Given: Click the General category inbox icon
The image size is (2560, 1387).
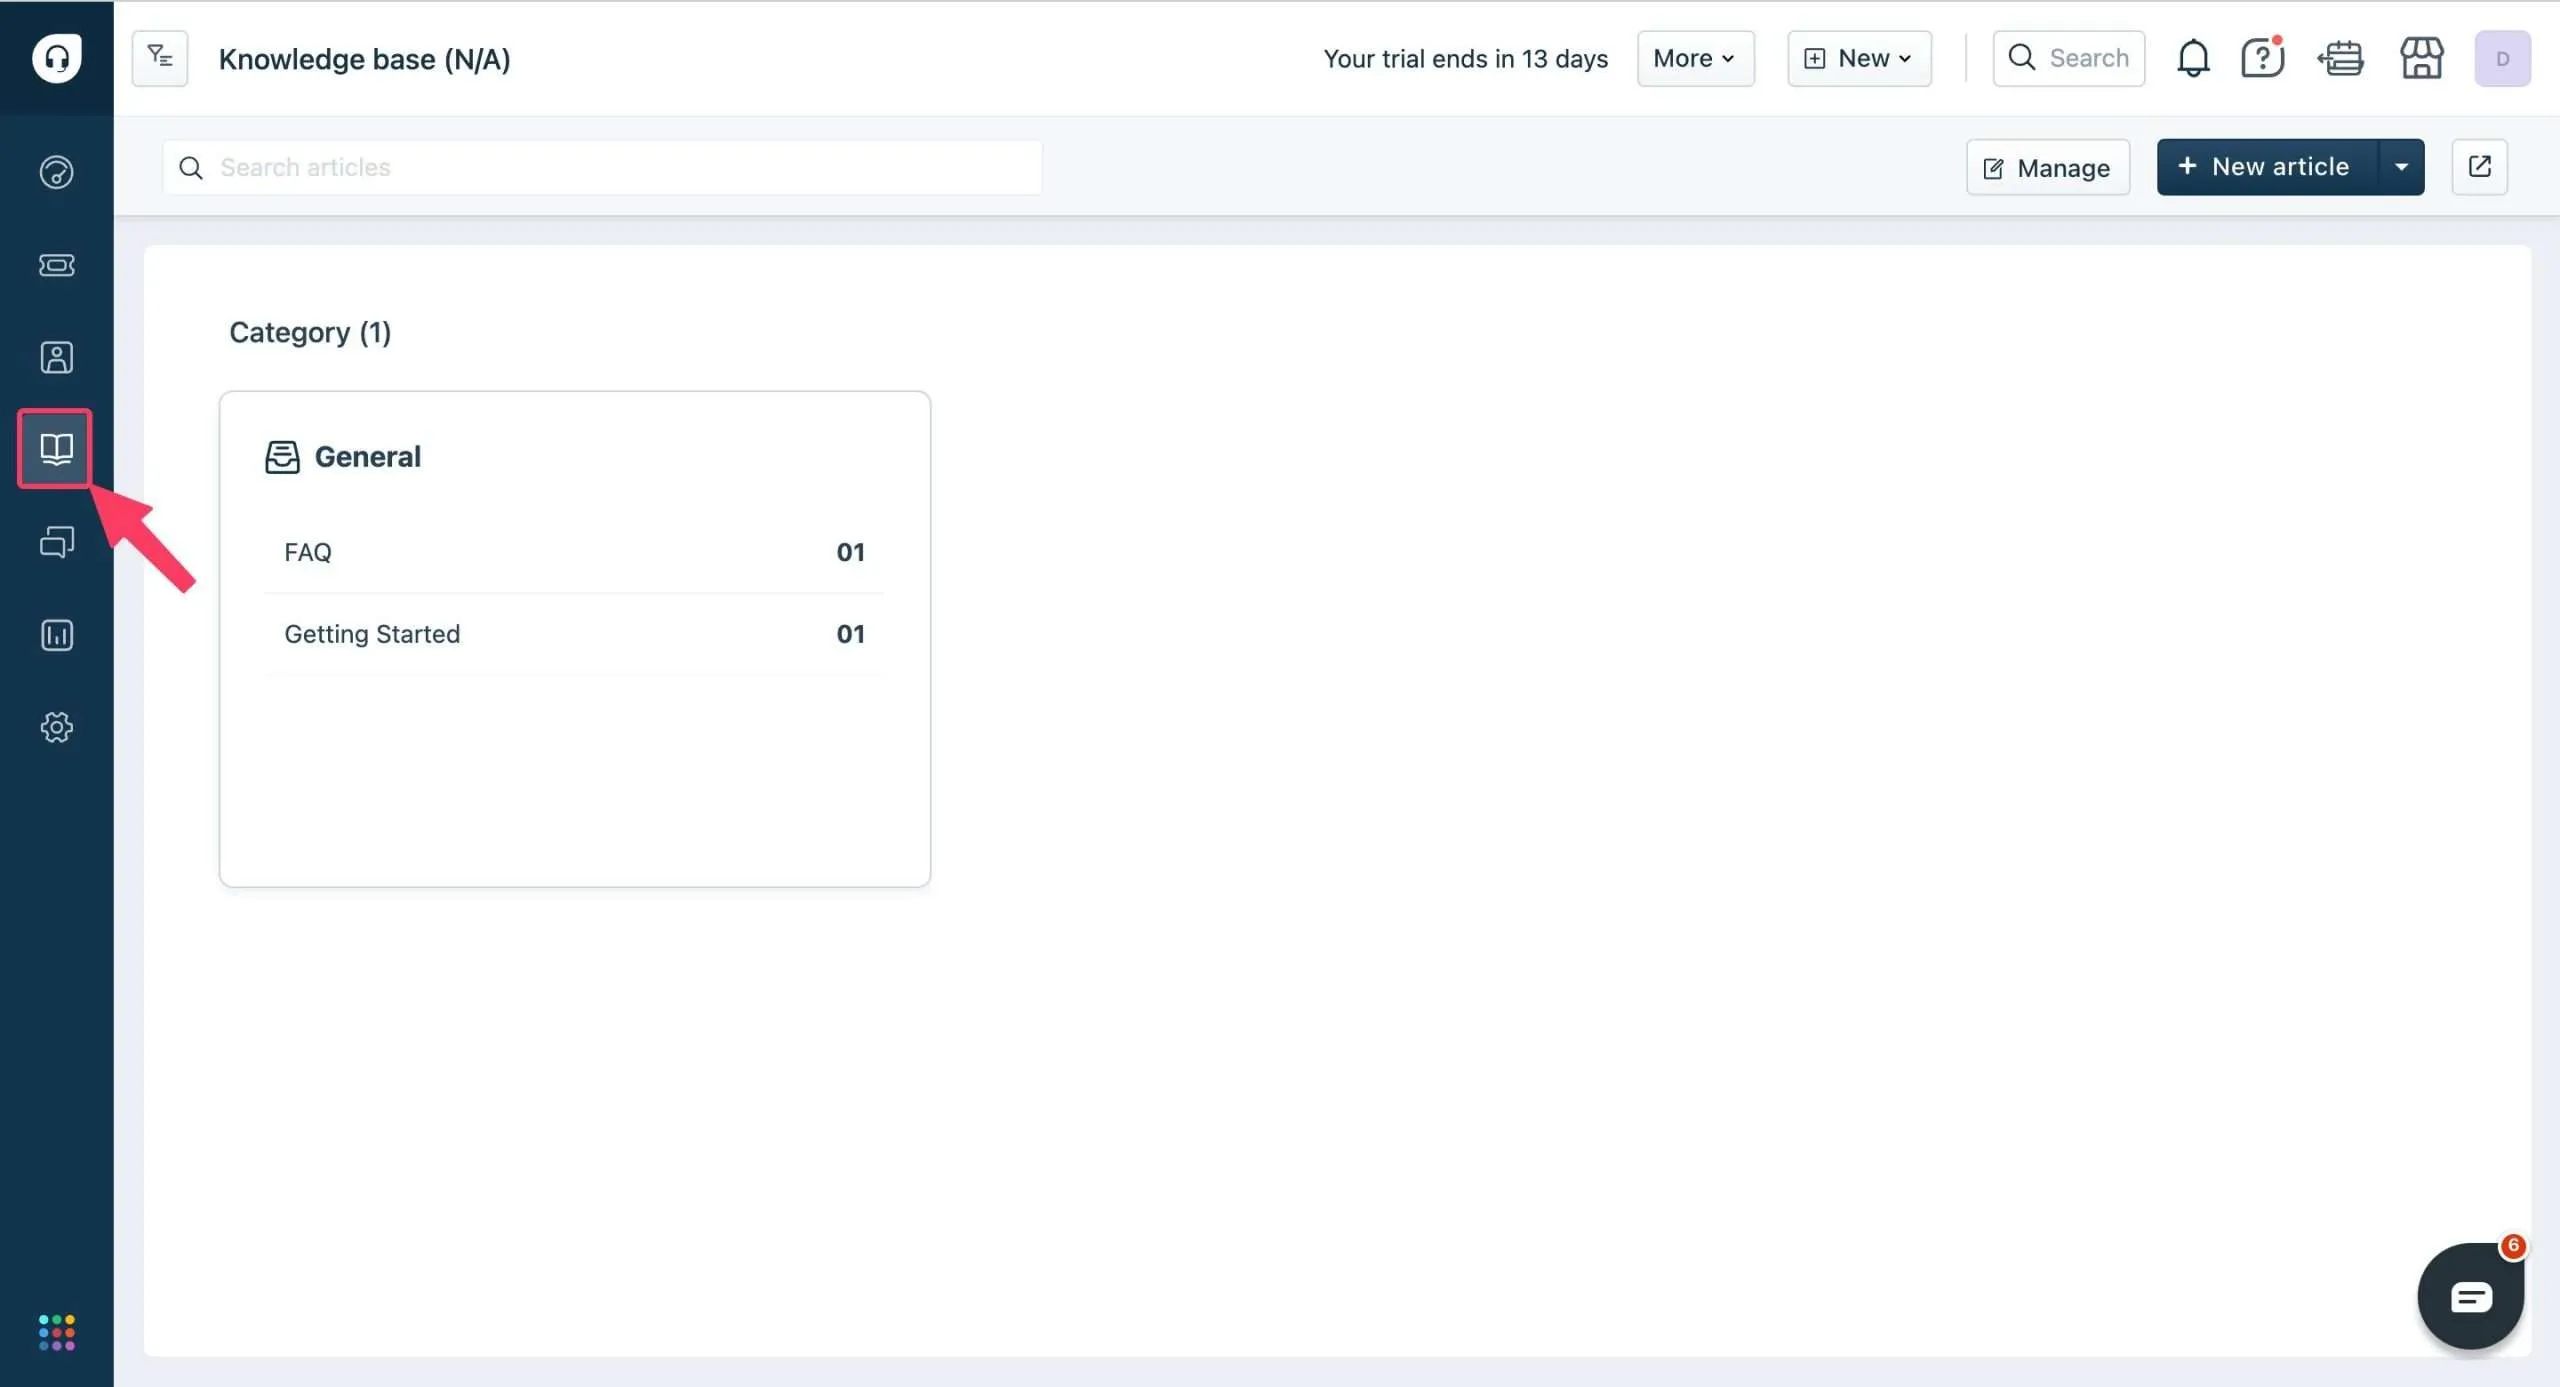Looking at the screenshot, I should coord(282,457).
